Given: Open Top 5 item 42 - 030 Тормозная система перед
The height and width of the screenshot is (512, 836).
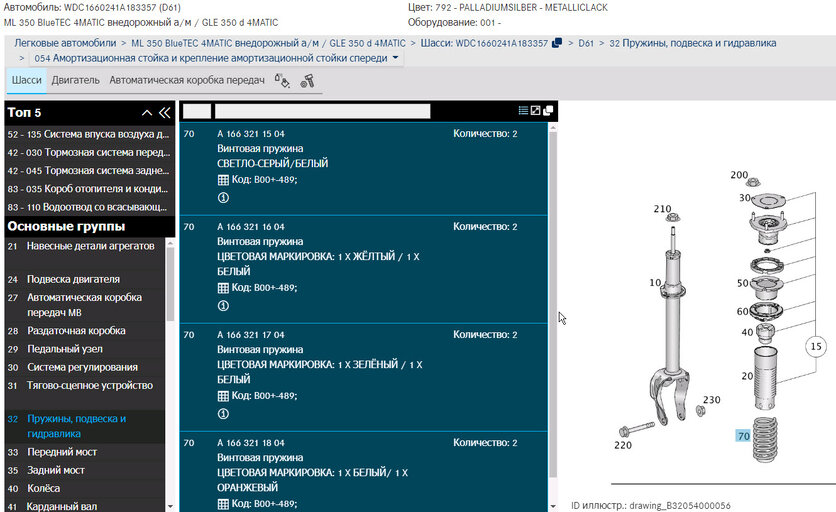Looking at the screenshot, I should coord(89,153).
